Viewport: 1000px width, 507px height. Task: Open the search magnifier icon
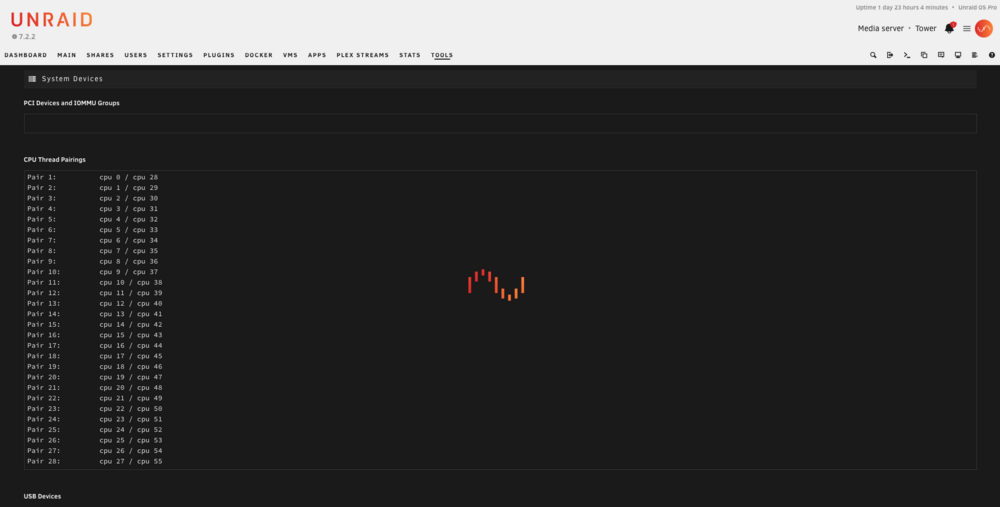[x=873, y=55]
